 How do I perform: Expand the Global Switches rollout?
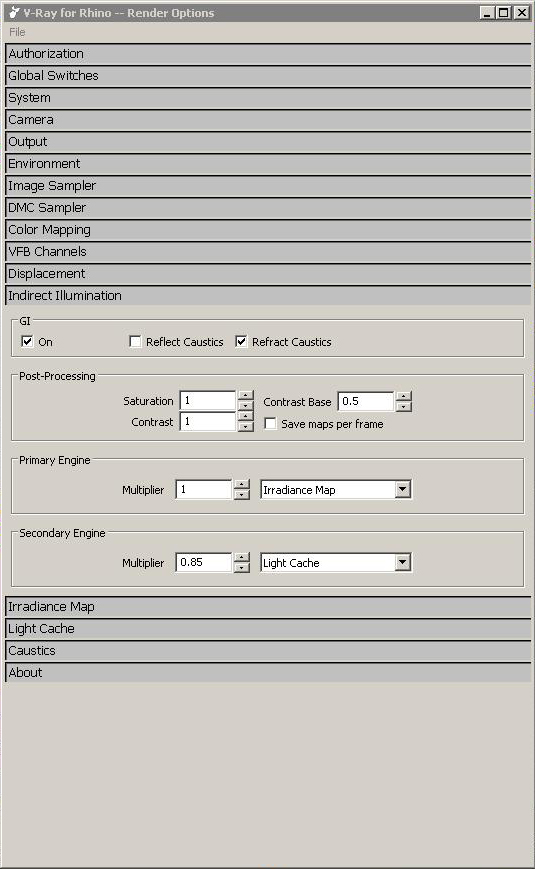268,76
